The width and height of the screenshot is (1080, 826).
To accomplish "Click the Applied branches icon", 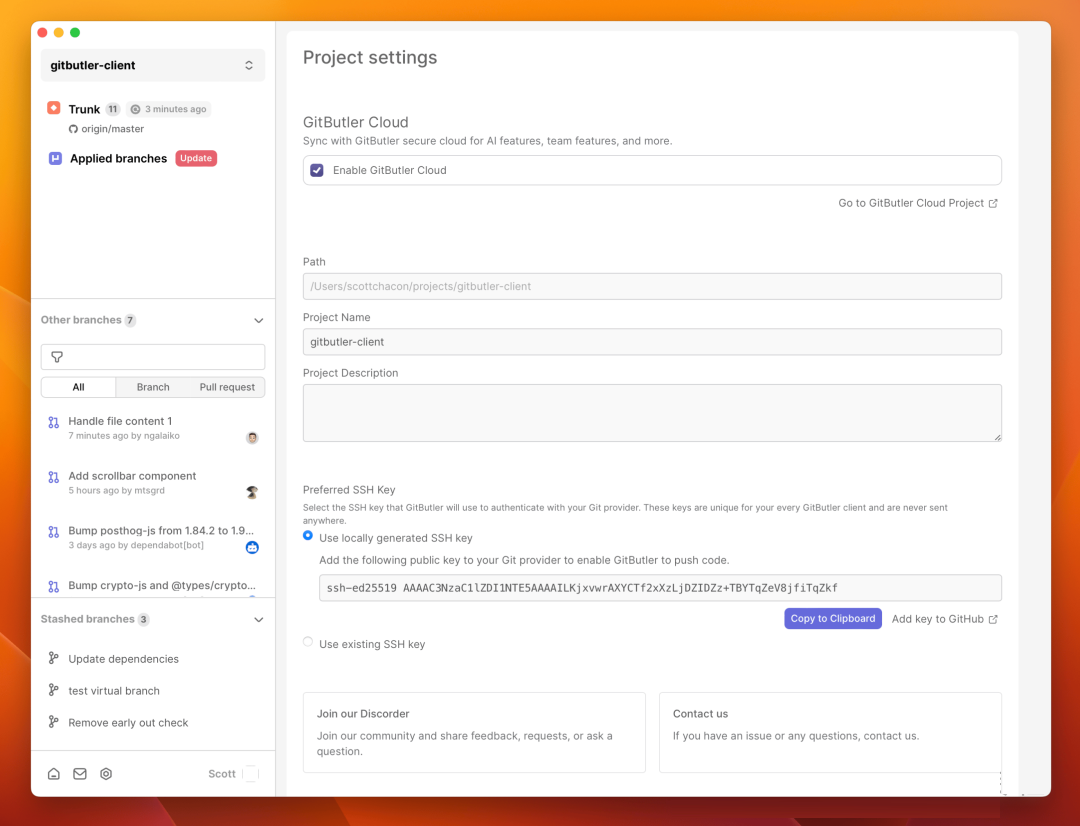I will click(x=56, y=158).
